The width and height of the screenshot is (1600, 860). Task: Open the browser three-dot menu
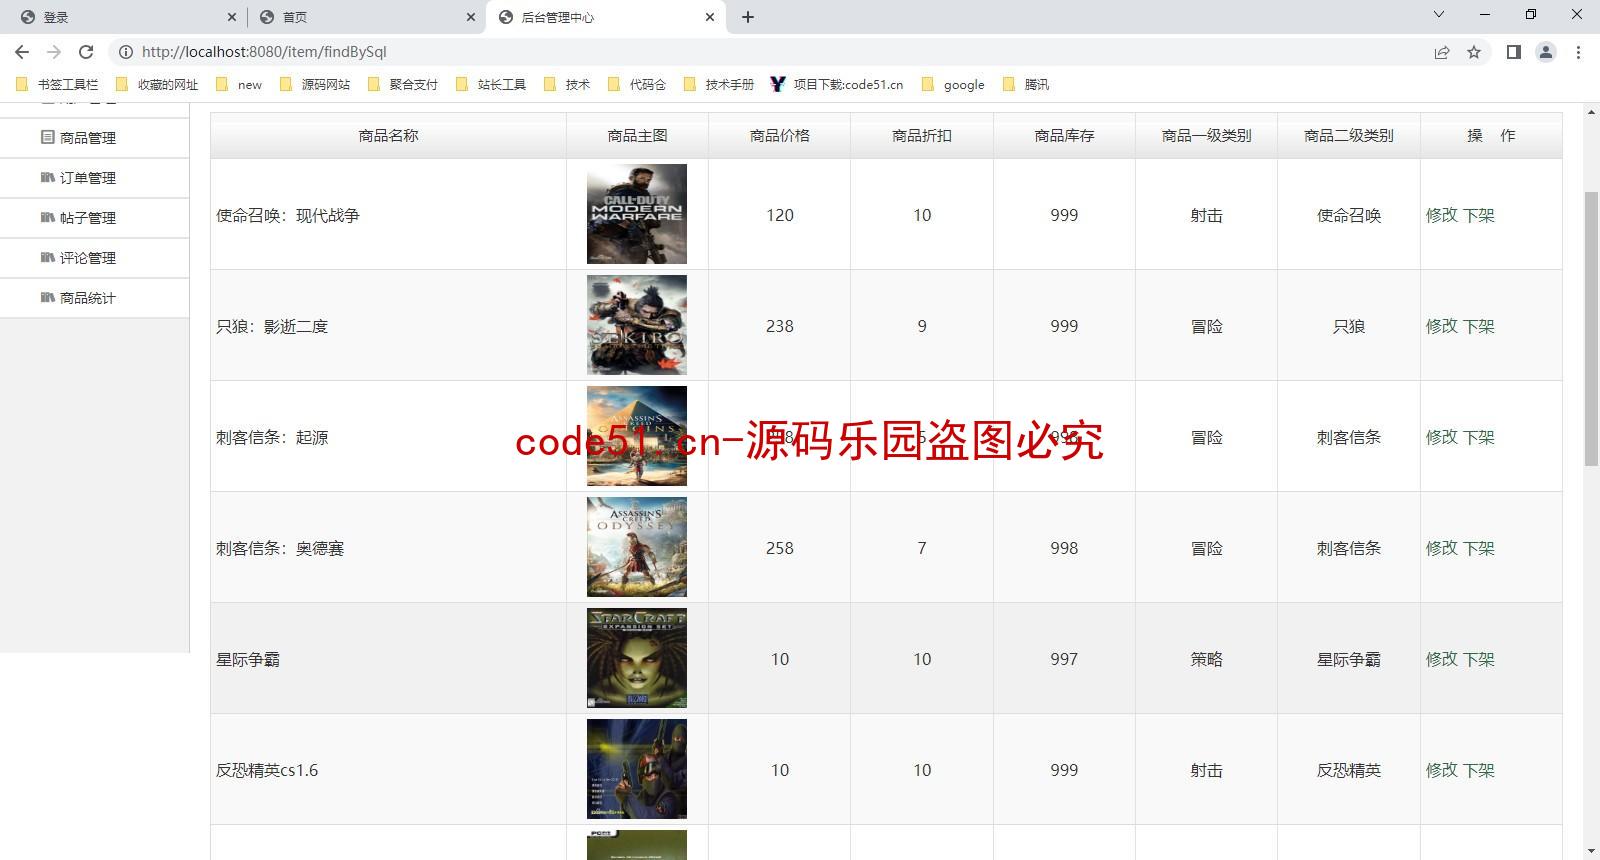[x=1578, y=52]
